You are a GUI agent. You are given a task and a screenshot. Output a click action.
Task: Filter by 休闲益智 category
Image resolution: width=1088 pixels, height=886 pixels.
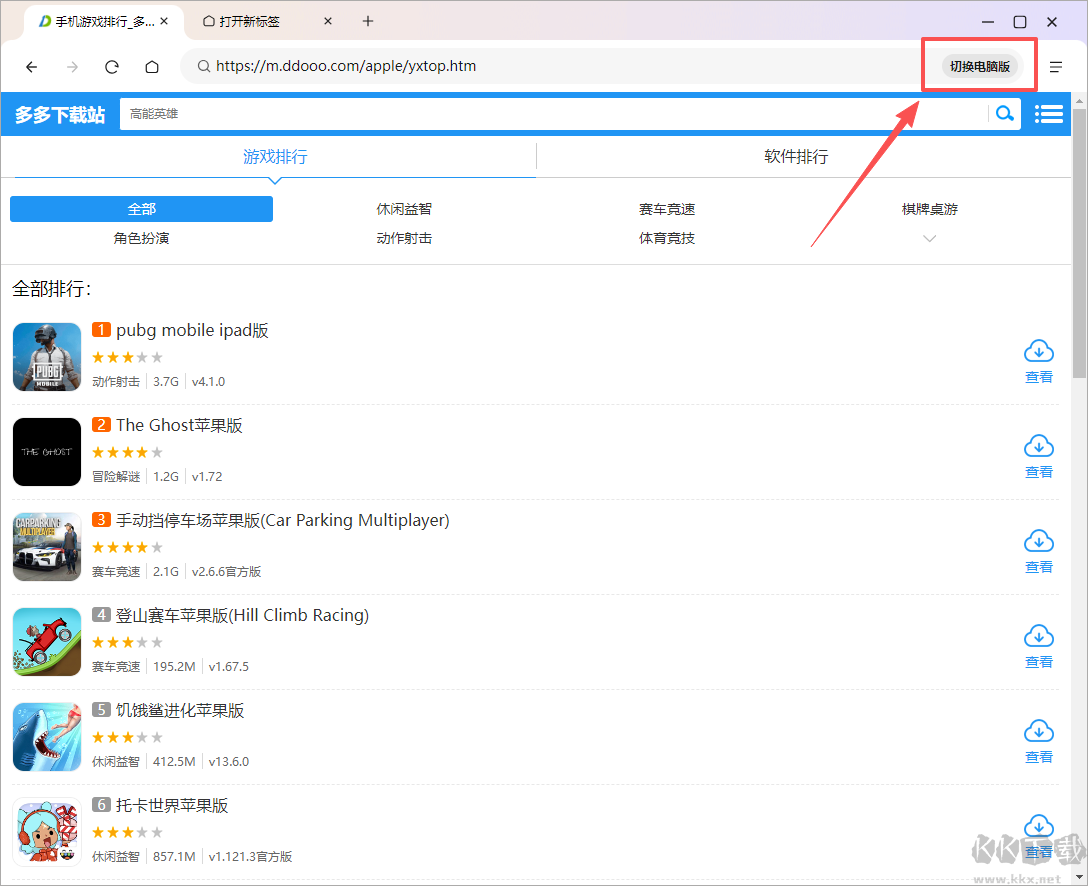click(404, 209)
